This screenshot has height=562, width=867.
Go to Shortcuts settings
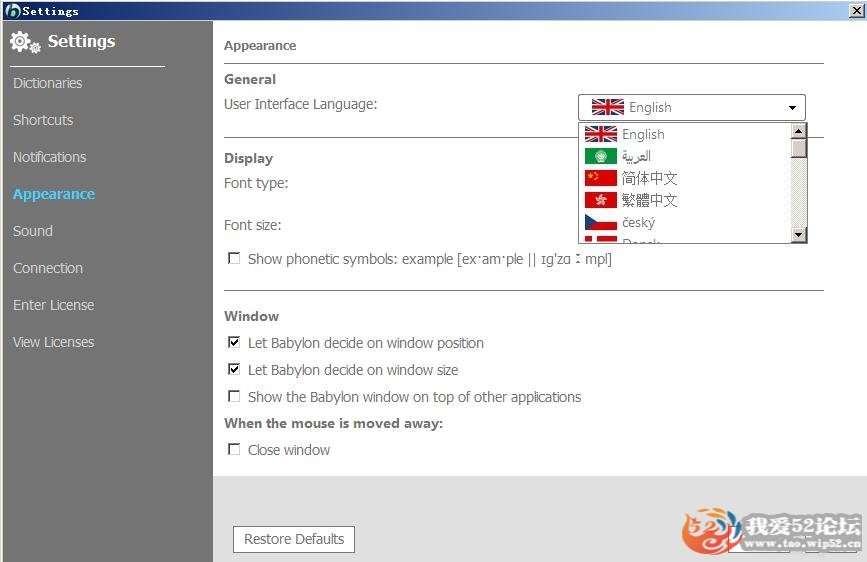[x=43, y=120]
